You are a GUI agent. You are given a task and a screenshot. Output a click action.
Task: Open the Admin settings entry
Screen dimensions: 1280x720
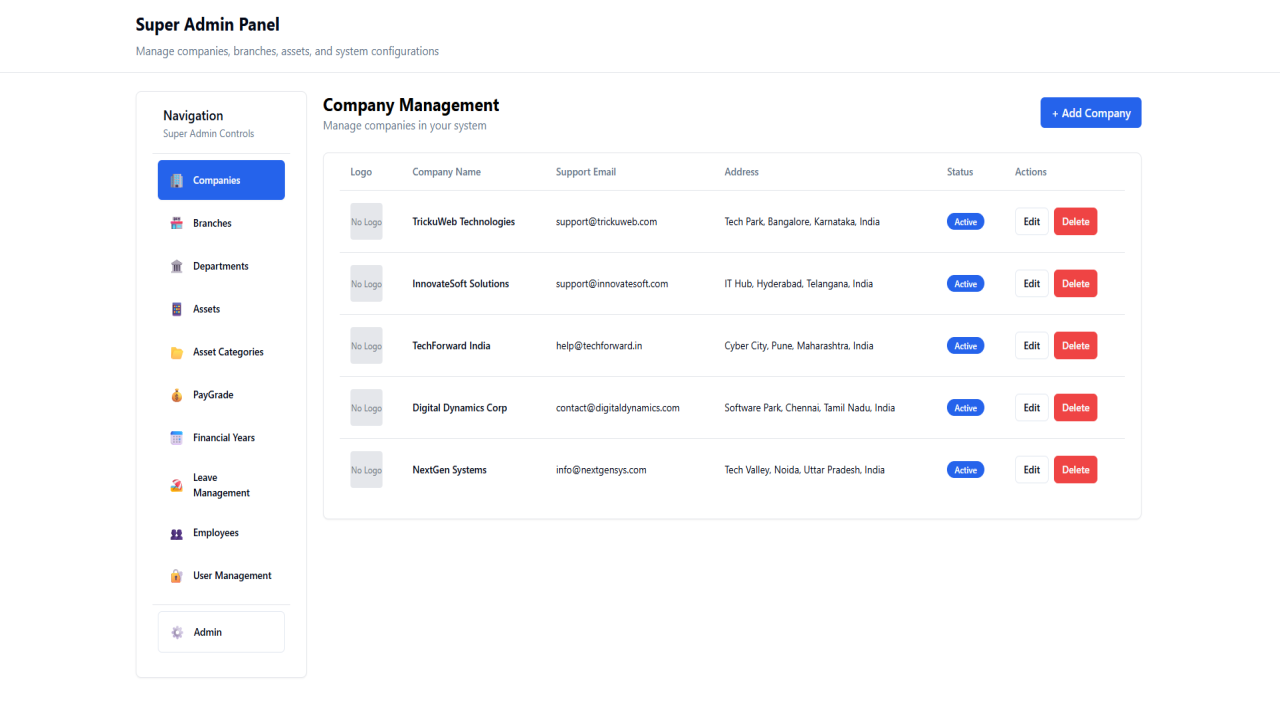click(x=221, y=632)
